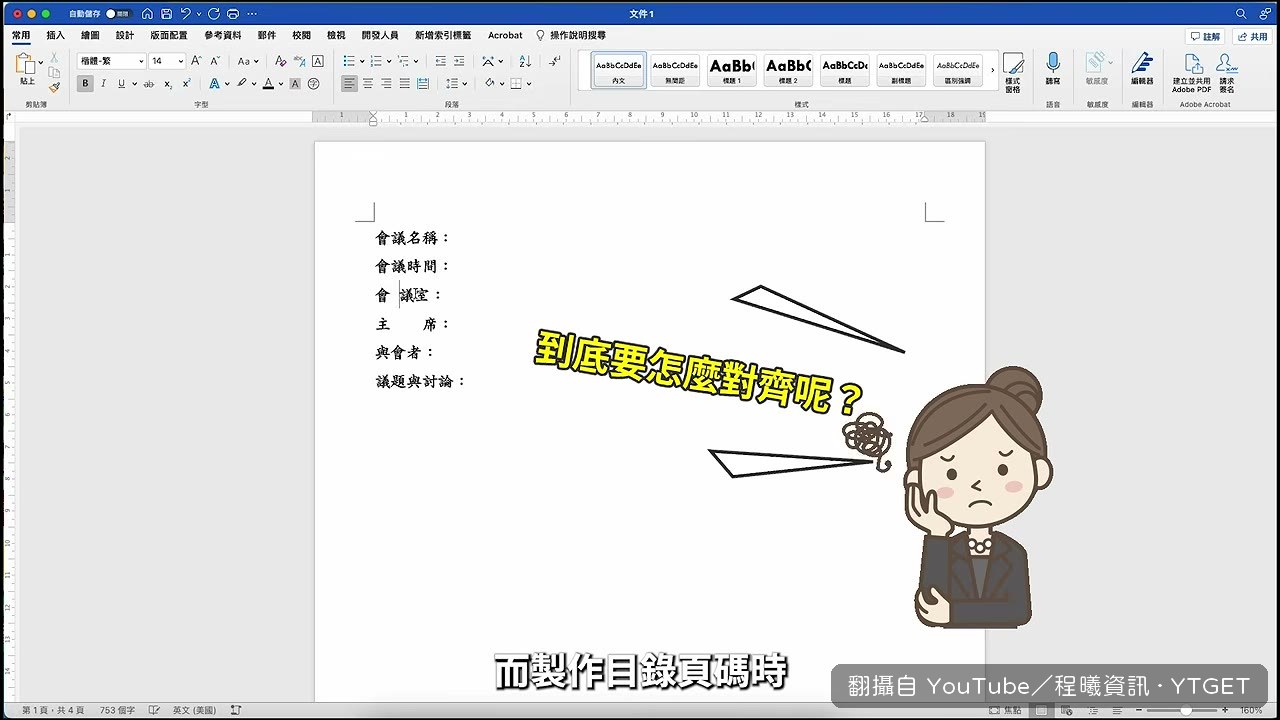Toggle the AutoSave switch

117,14
